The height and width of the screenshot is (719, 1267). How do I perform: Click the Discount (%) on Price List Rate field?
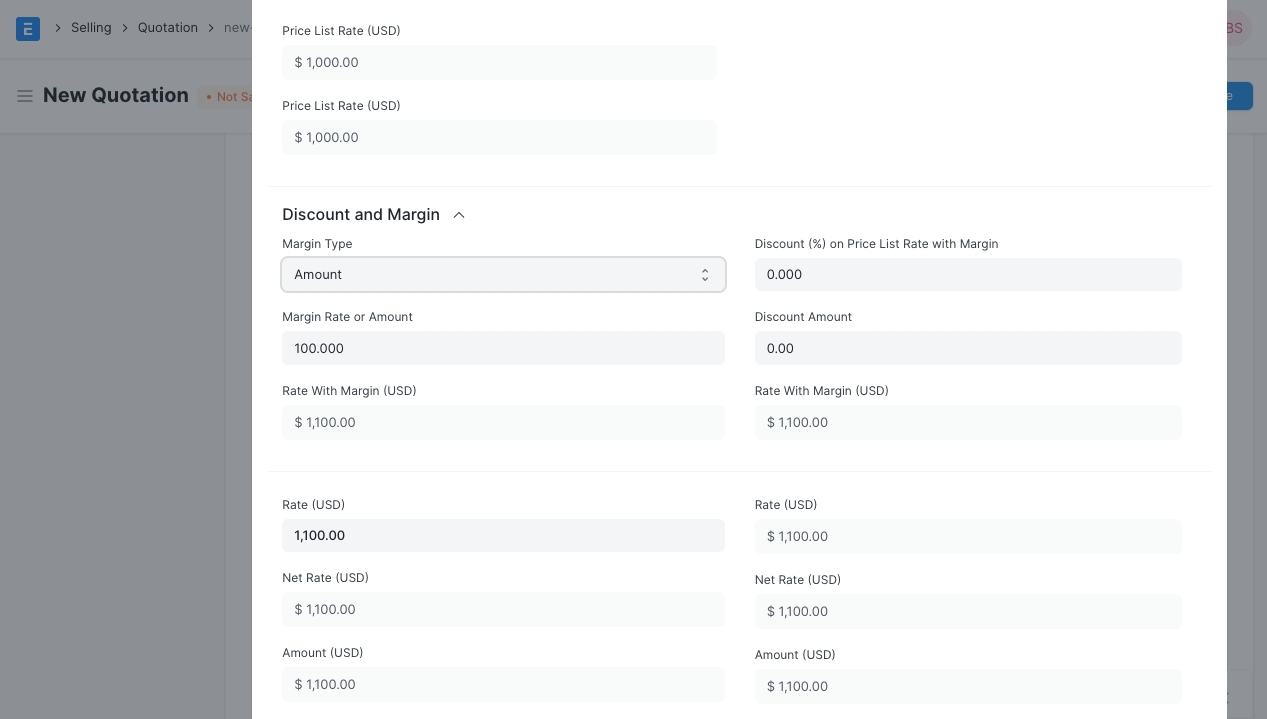tap(967, 275)
